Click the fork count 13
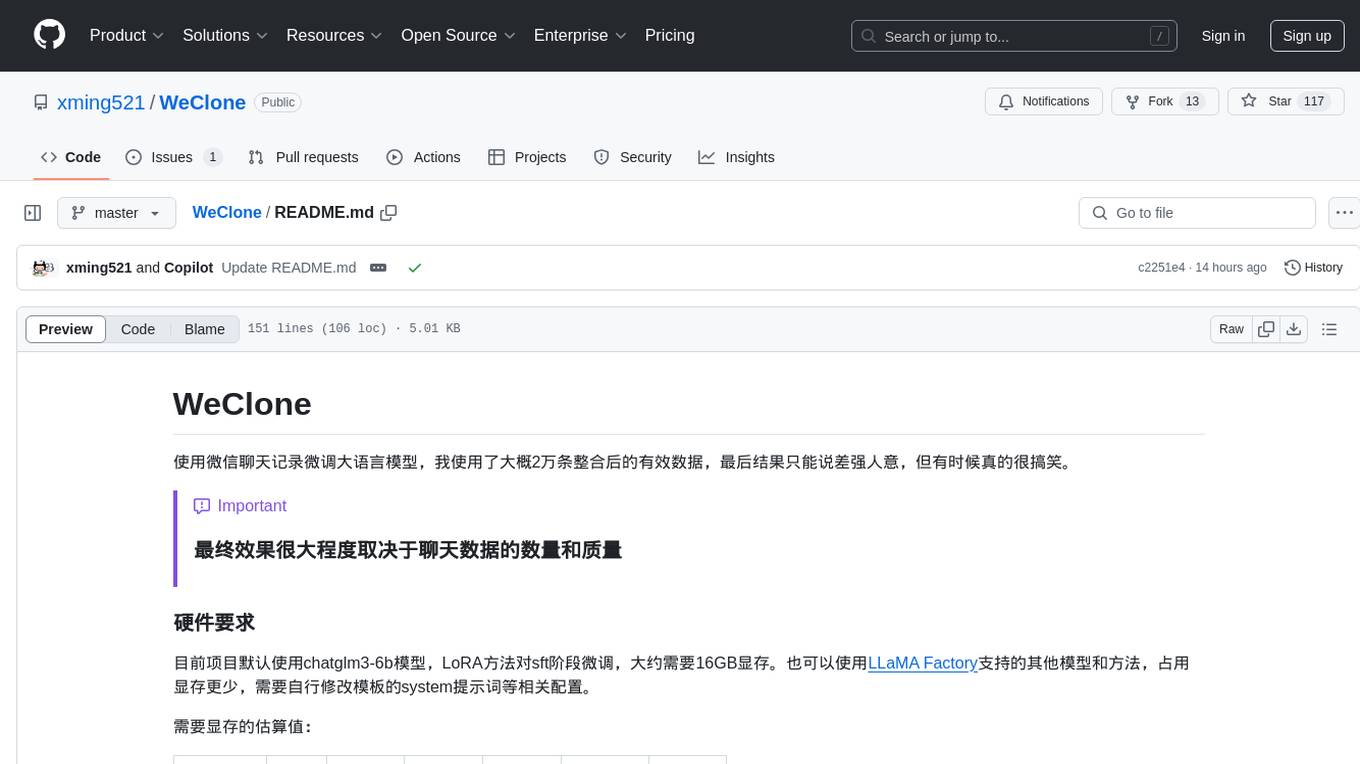The height and width of the screenshot is (764, 1360). [x=1192, y=102]
